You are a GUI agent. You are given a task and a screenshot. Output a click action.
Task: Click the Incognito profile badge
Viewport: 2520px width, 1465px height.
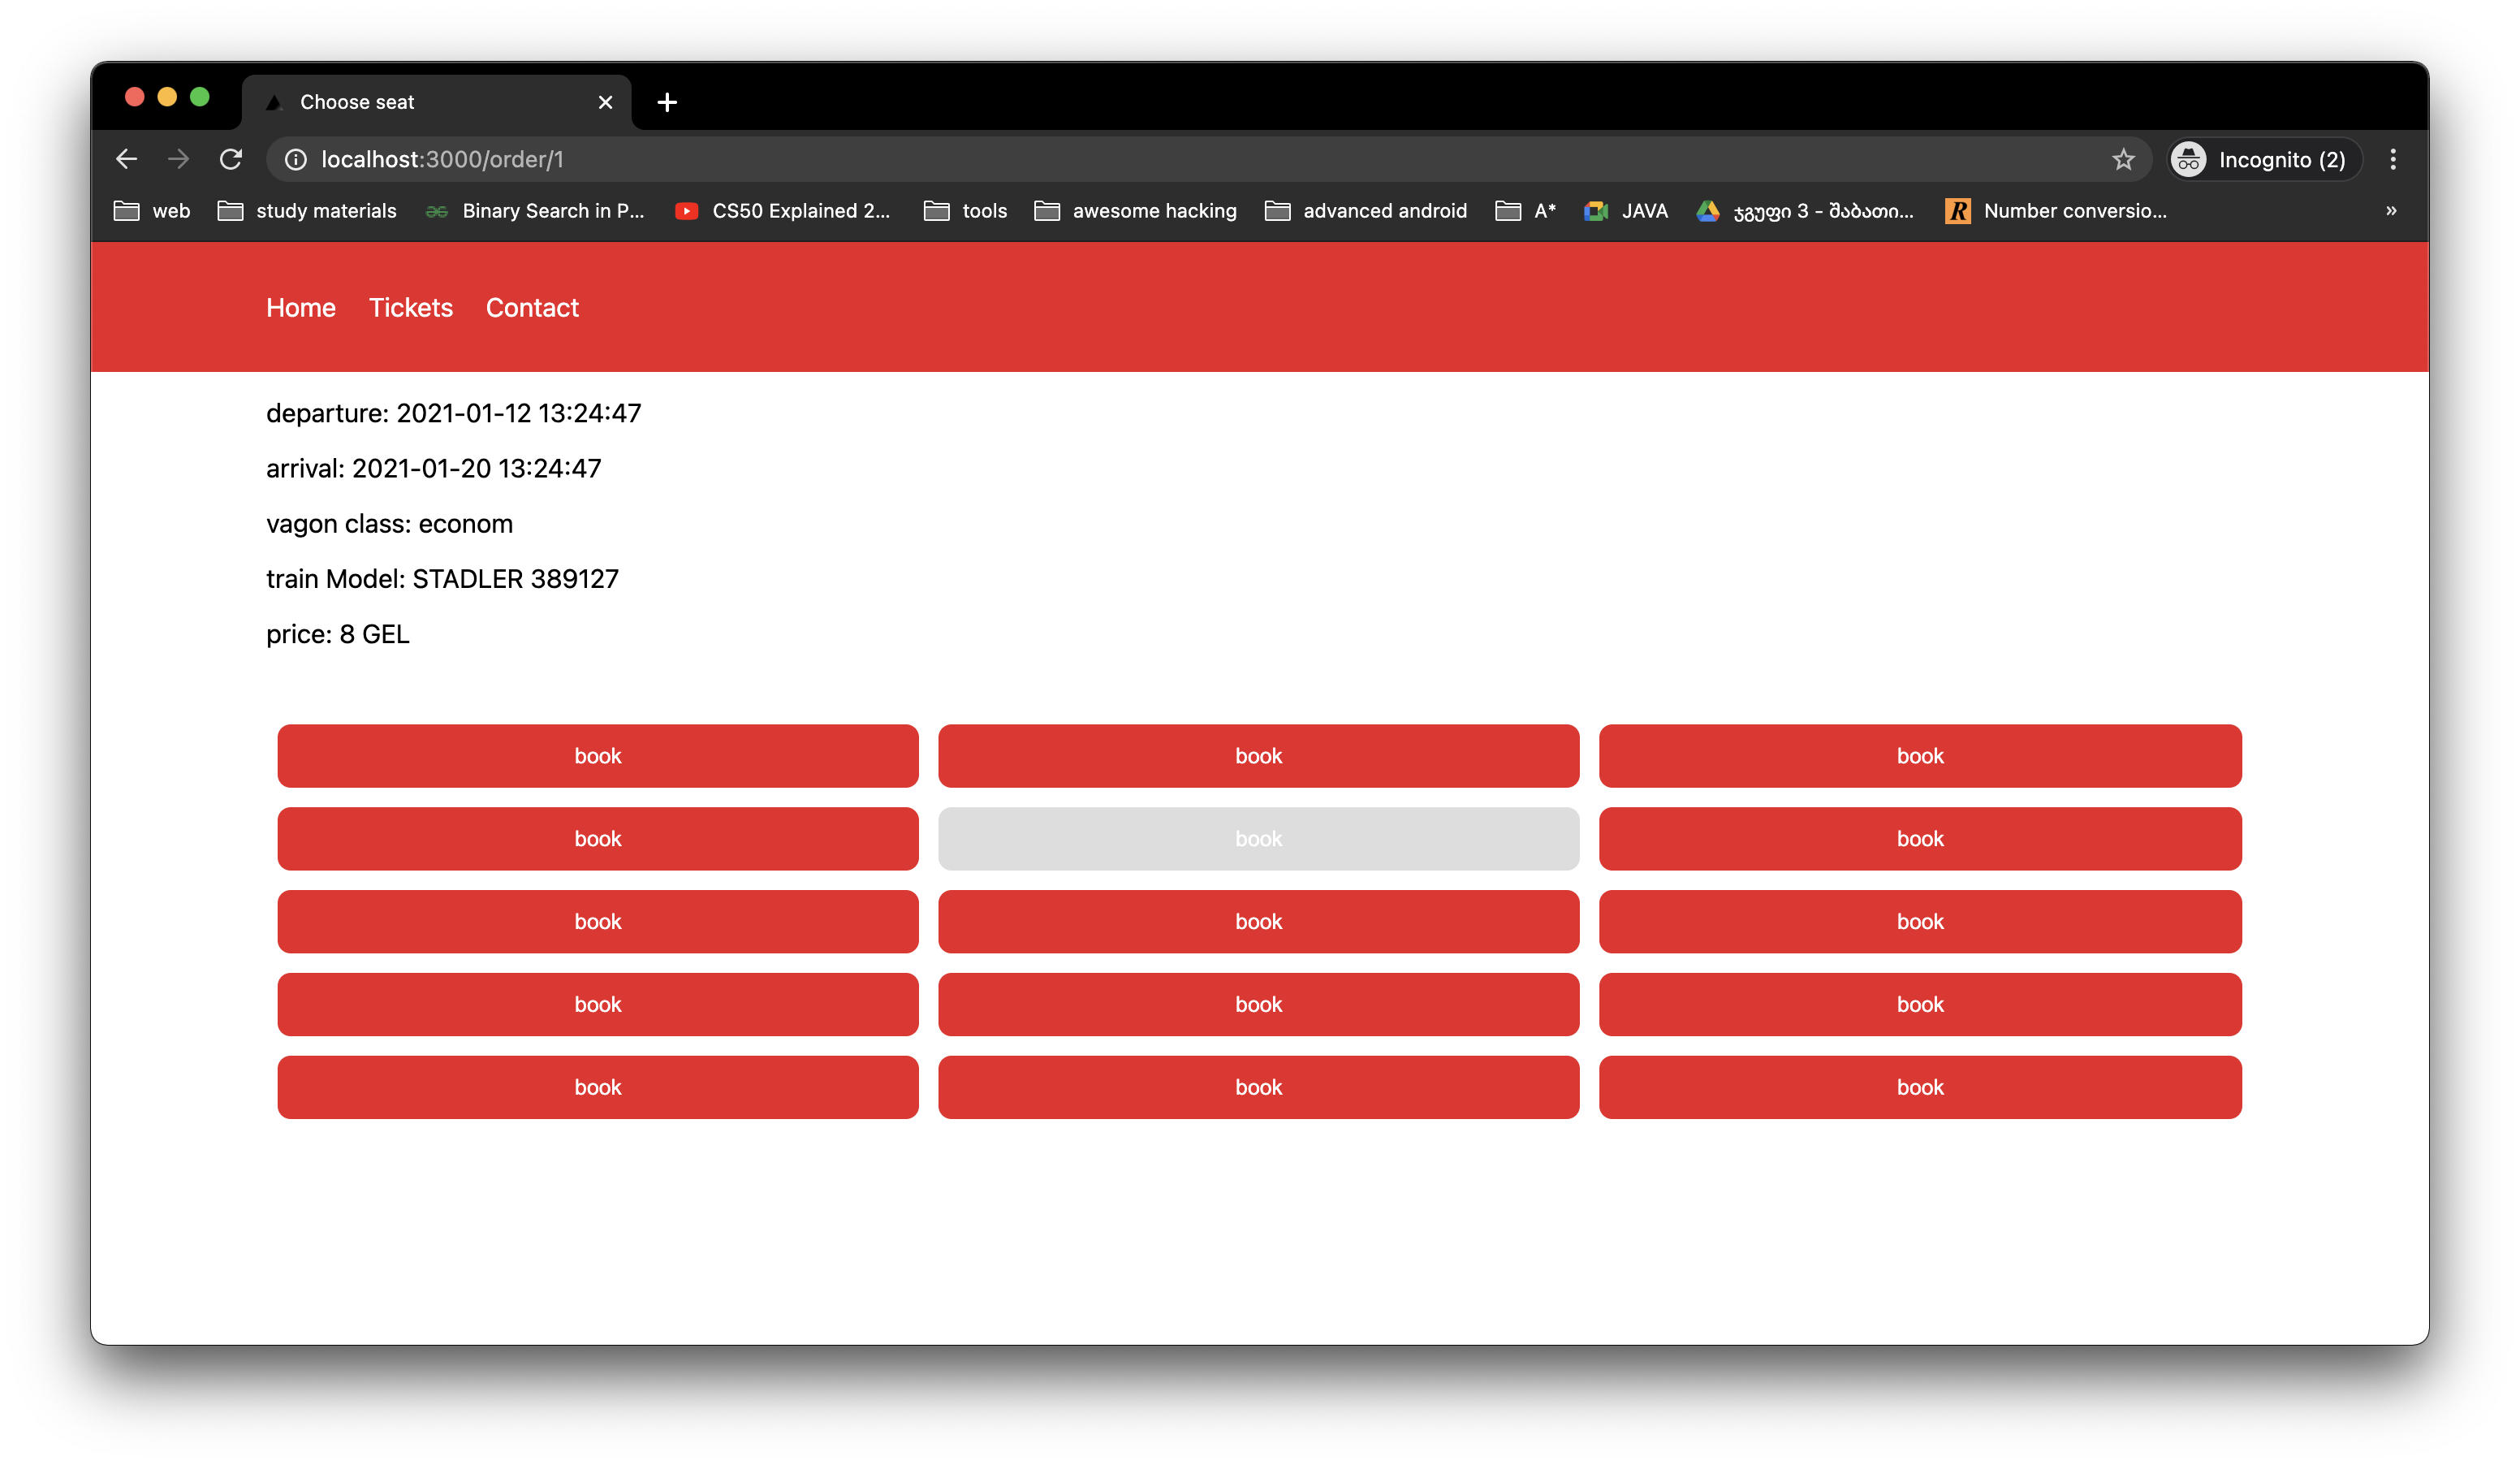pos(2263,159)
